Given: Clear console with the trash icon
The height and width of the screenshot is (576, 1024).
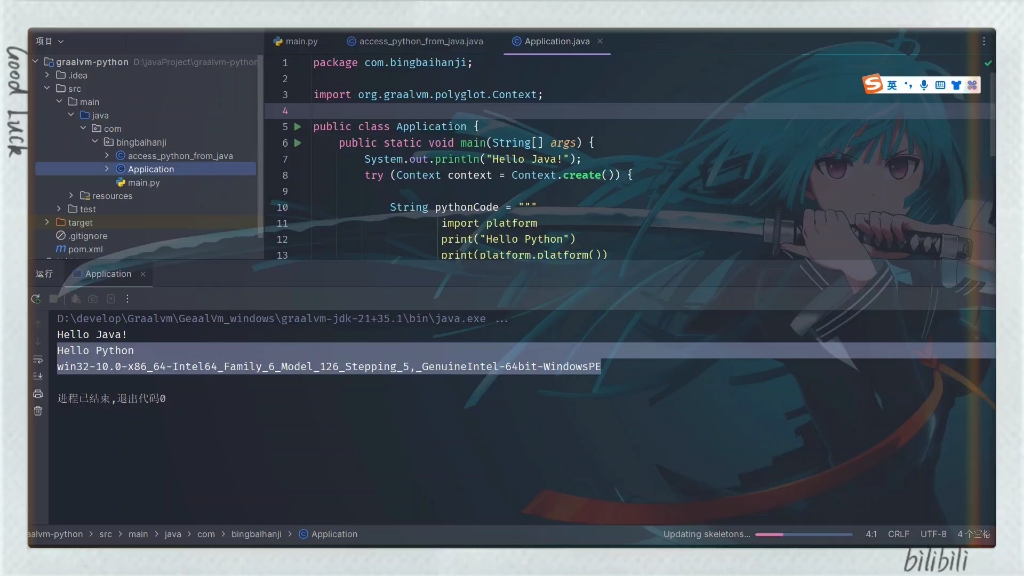Looking at the screenshot, I should 38,411.
